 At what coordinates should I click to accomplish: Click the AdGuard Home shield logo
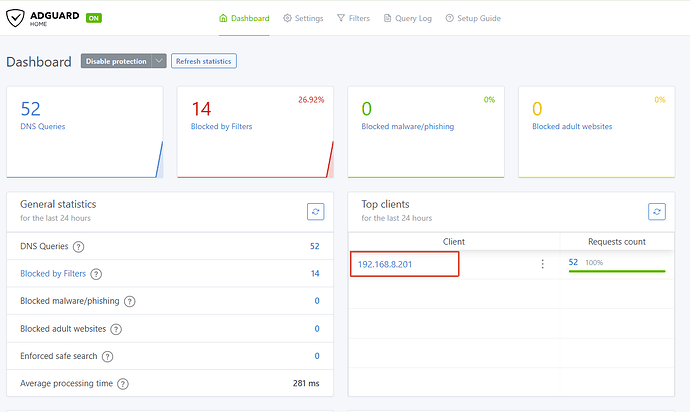(15, 18)
